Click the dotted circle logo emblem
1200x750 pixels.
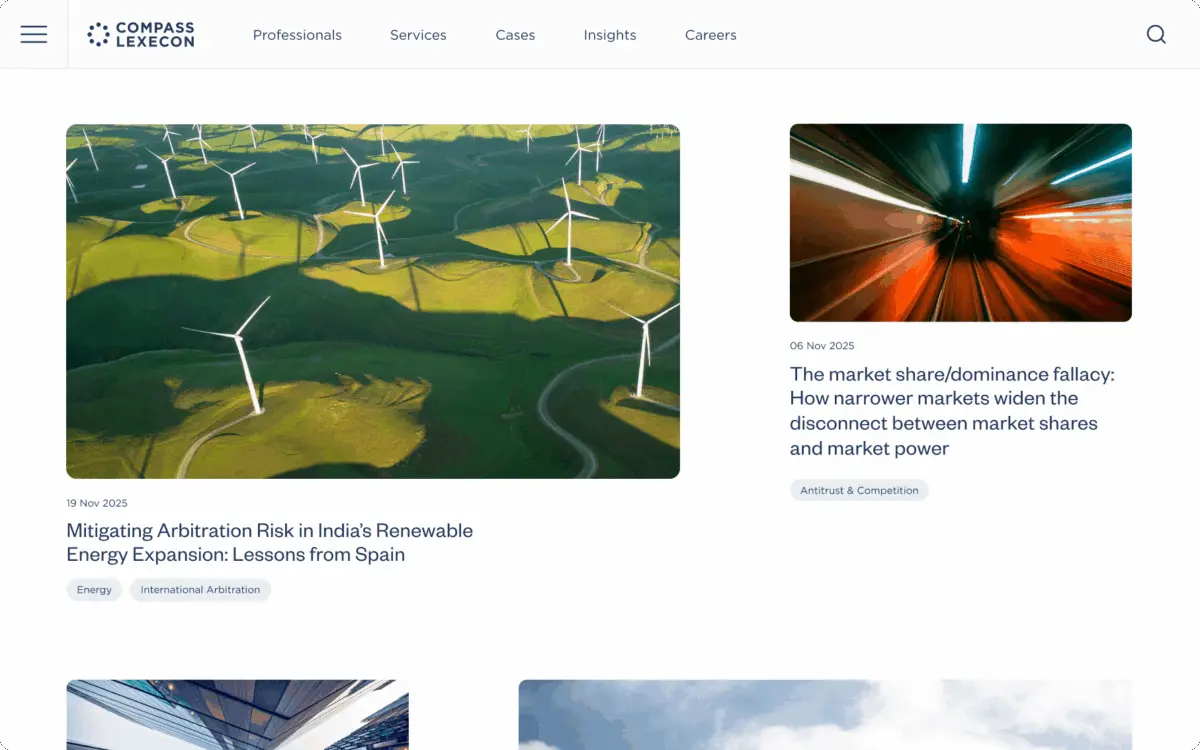[98, 35]
